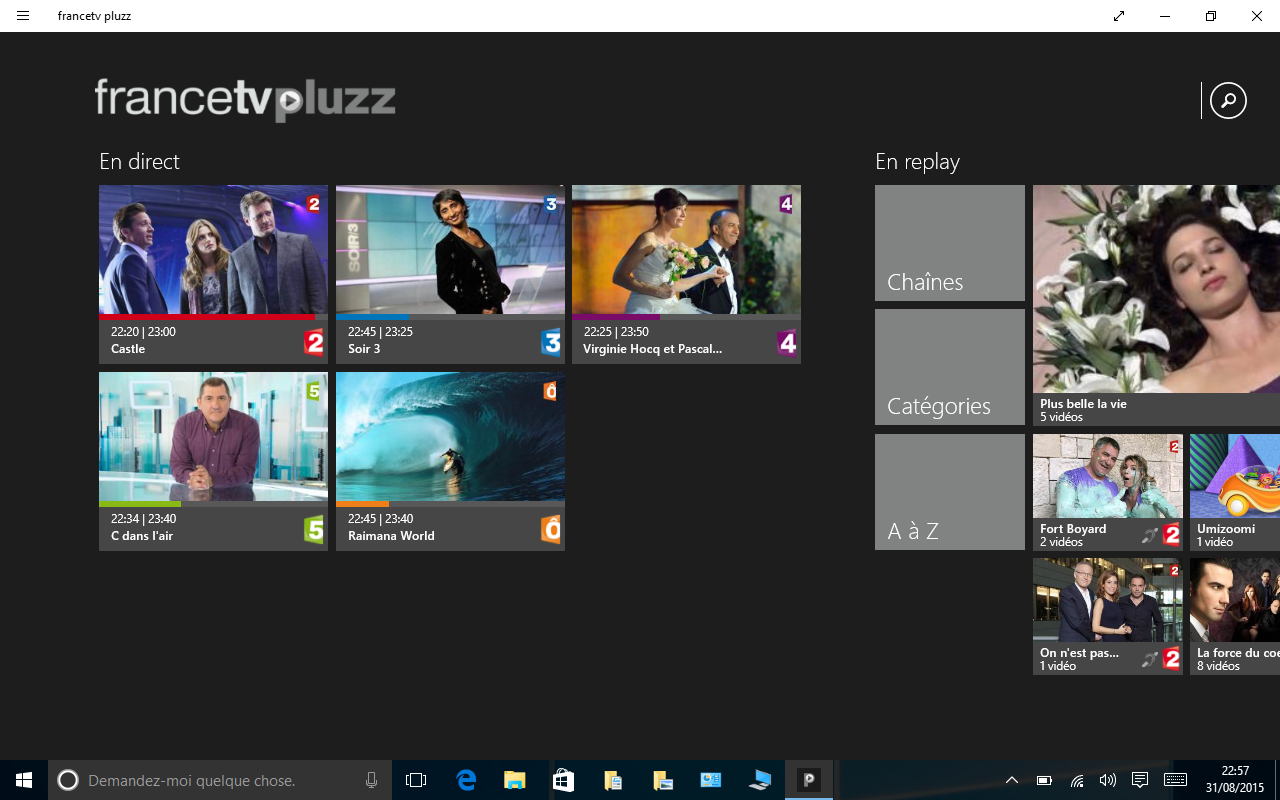Click the Pluzz app taskbar icon
Viewport: 1280px width, 800px height.
(x=809, y=780)
